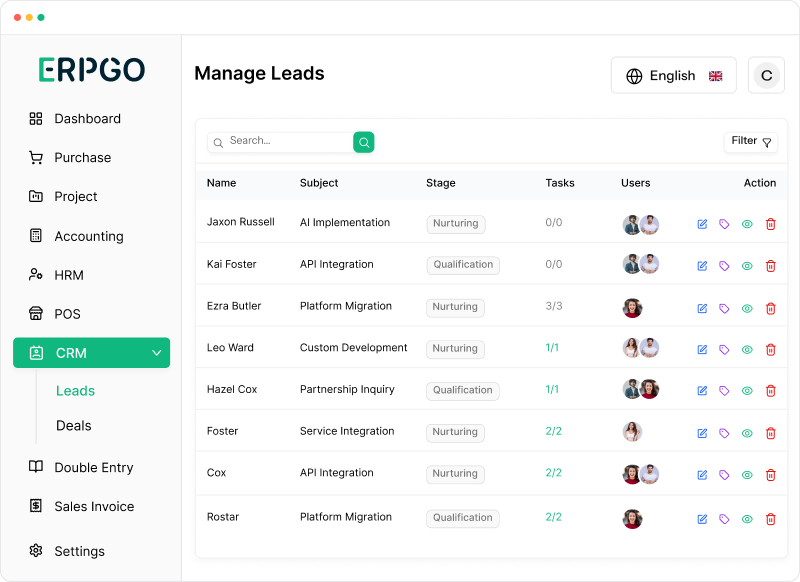Delete the Foster Service Integration lead
Screen dimensions: 800x582
[770, 433]
